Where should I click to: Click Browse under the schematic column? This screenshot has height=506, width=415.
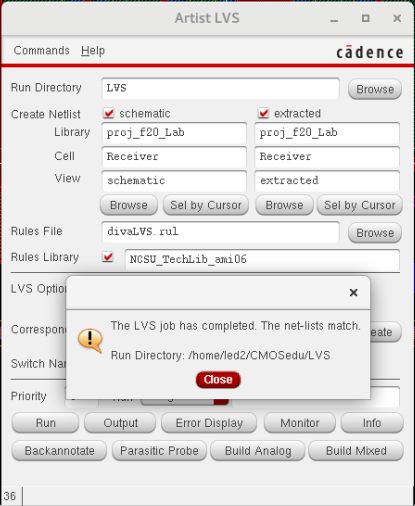(x=129, y=205)
